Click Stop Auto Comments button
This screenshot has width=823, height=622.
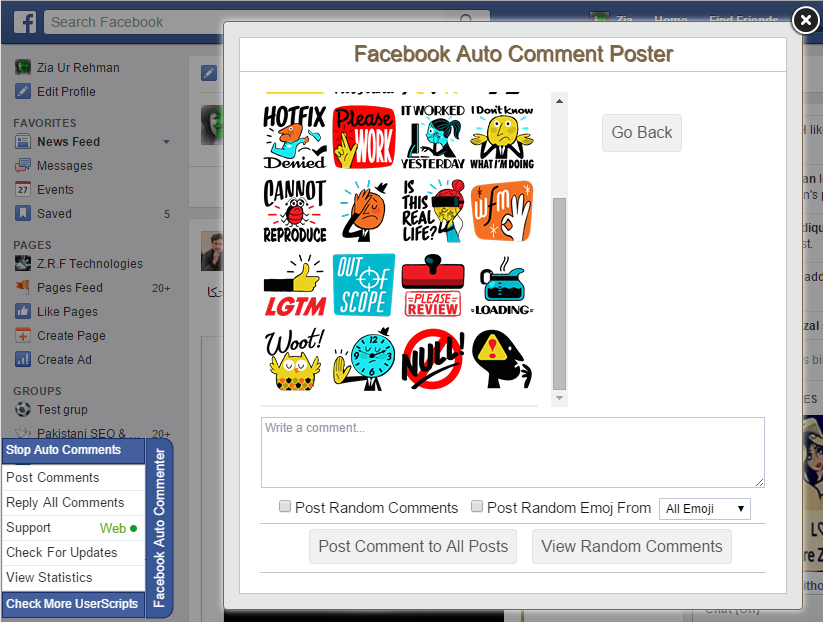coord(73,451)
